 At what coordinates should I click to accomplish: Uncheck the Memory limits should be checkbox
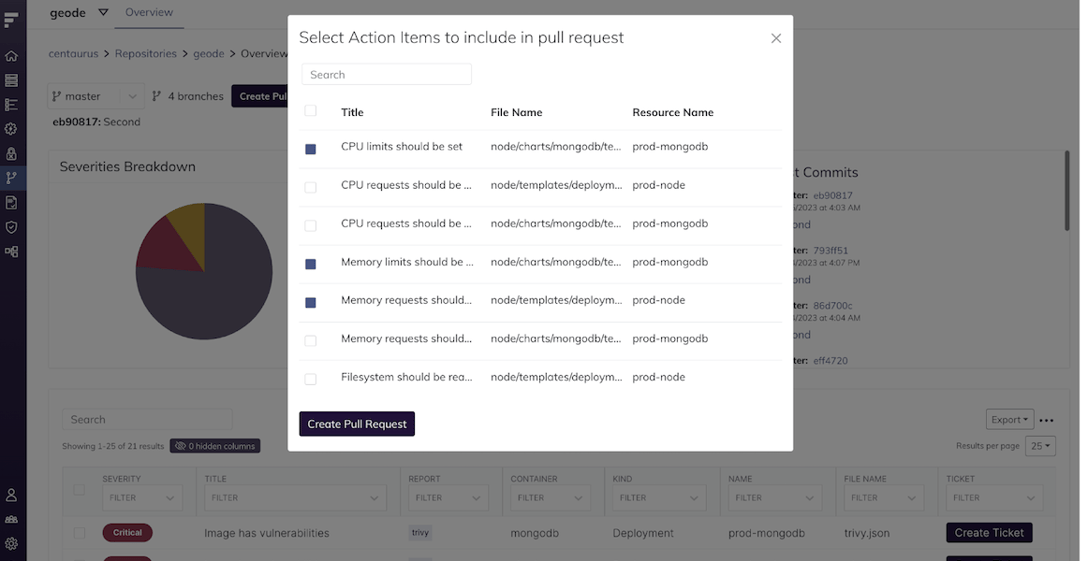[x=310, y=264]
